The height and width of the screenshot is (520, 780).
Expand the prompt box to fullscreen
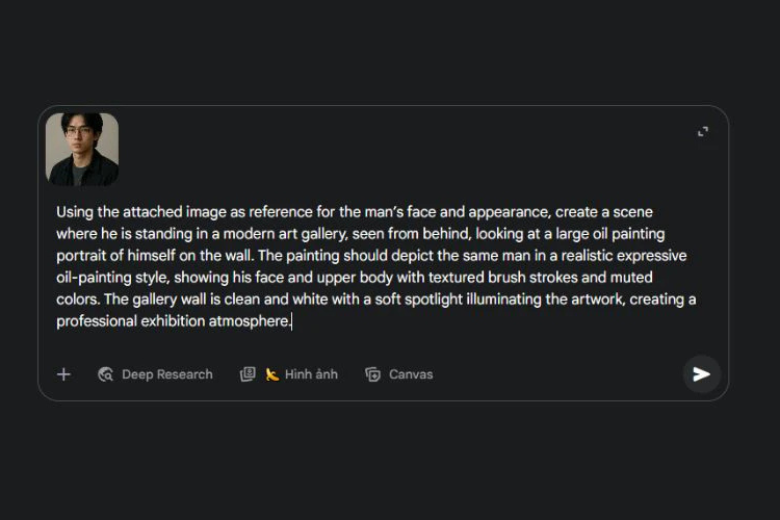pos(703,132)
